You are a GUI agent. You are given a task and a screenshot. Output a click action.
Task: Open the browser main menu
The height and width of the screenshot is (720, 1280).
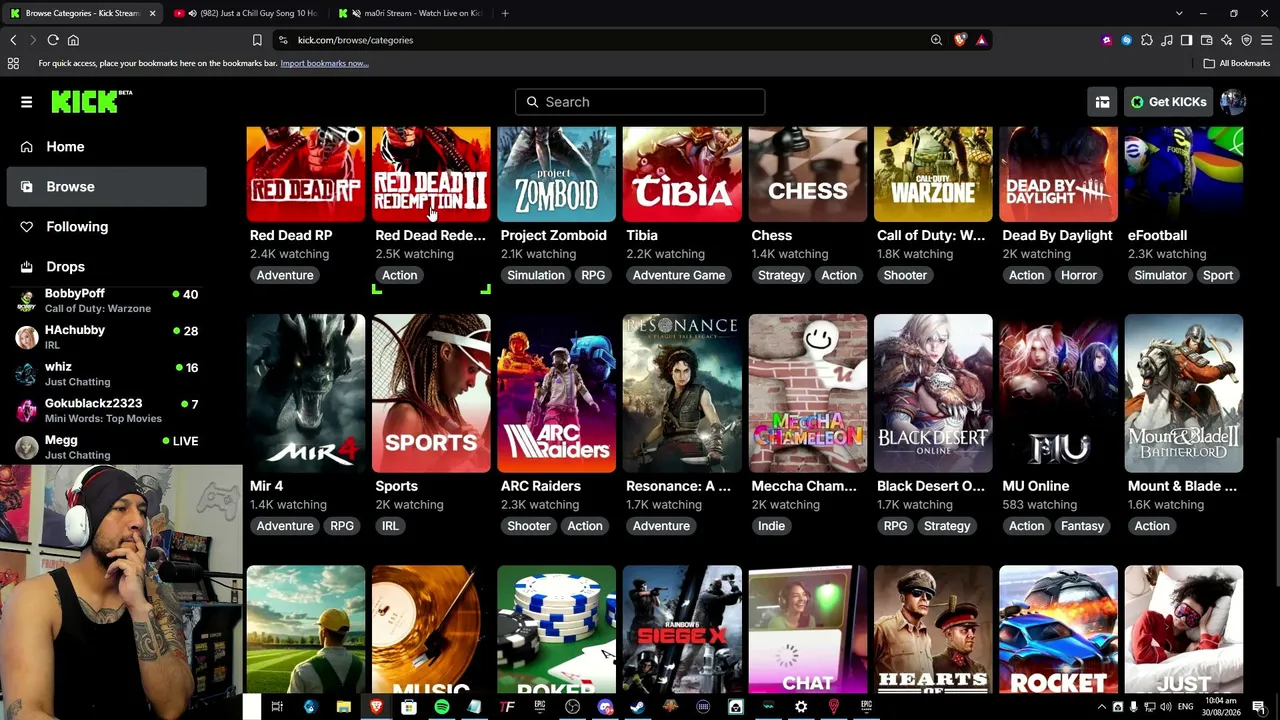1266,40
